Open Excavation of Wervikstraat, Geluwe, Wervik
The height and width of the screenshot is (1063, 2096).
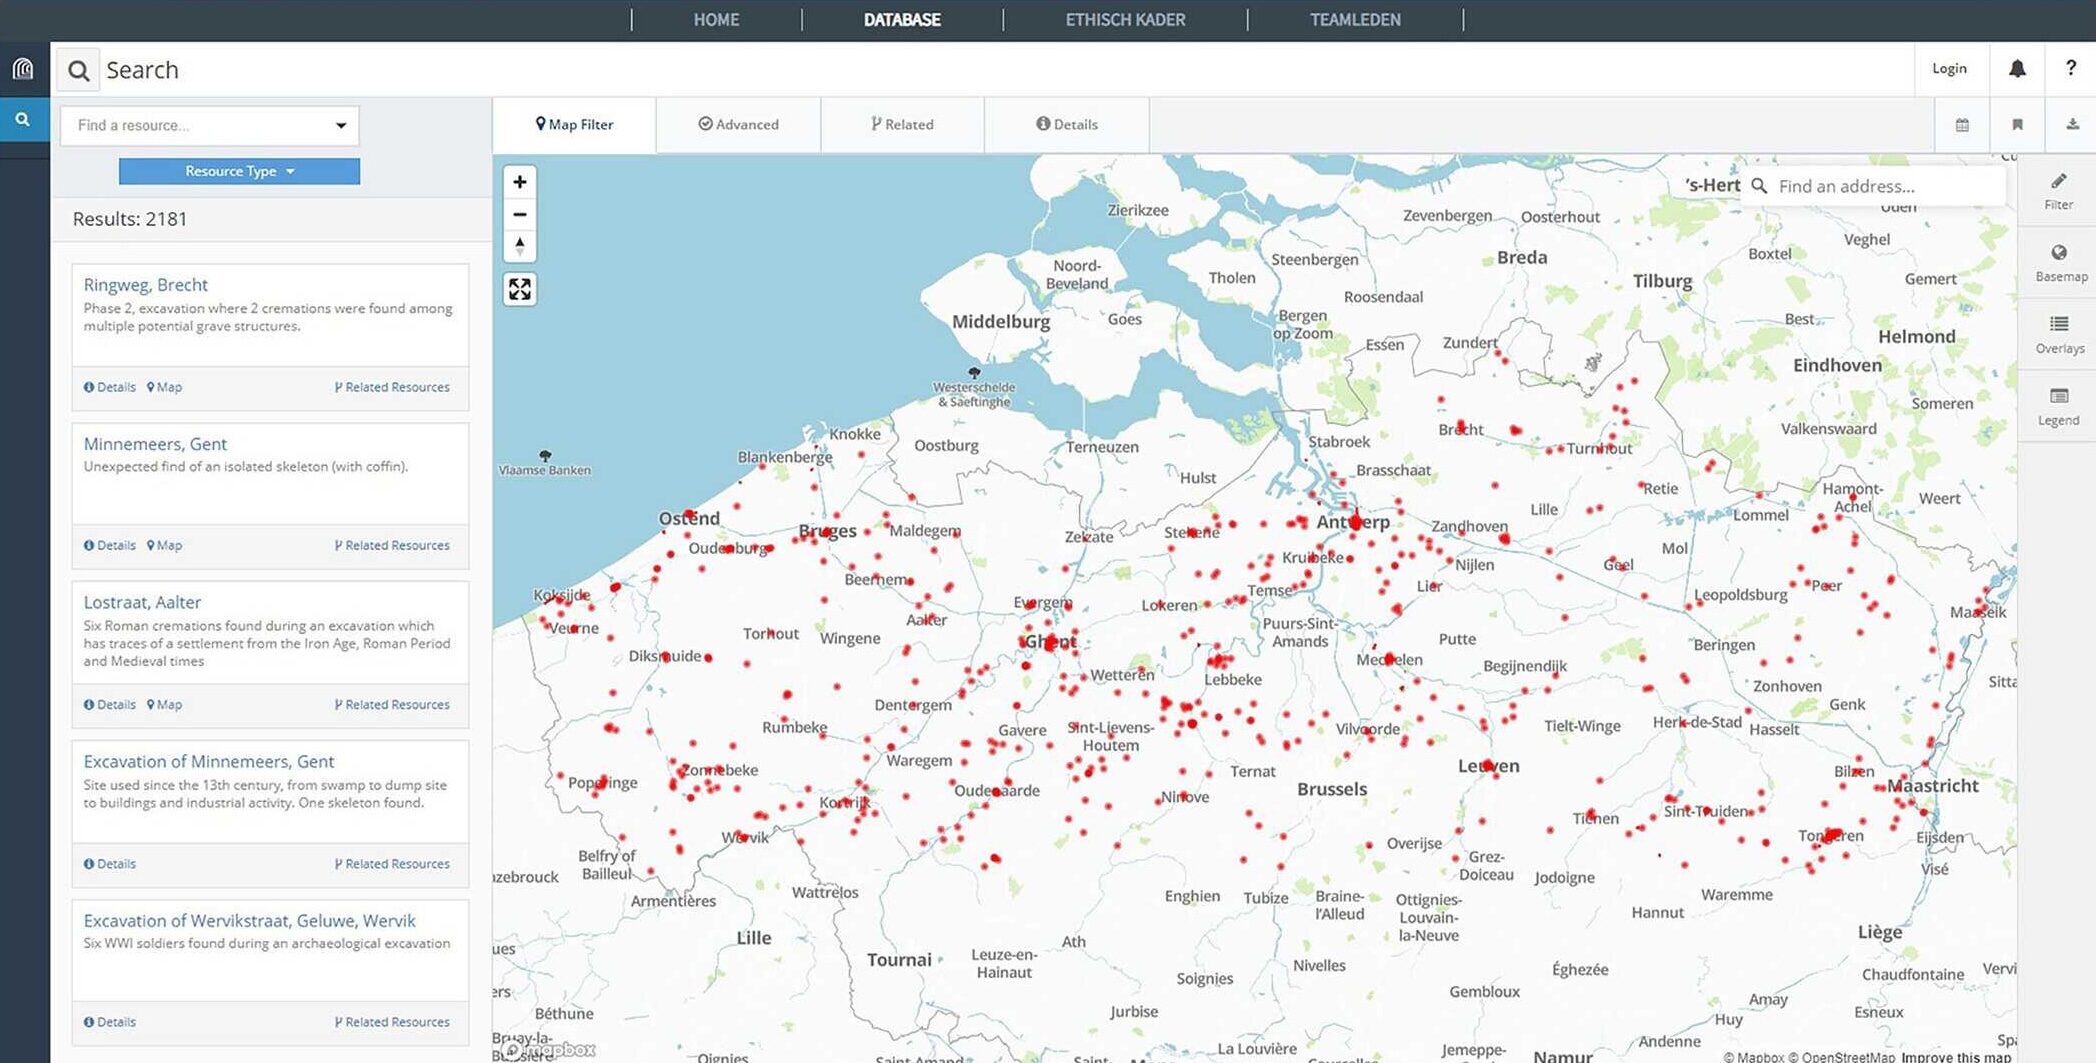click(249, 920)
